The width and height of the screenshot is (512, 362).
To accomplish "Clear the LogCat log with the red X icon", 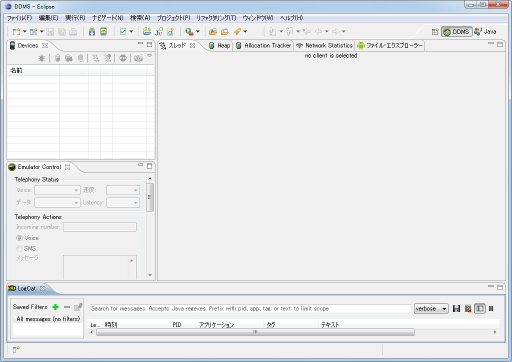I will click(x=468, y=309).
